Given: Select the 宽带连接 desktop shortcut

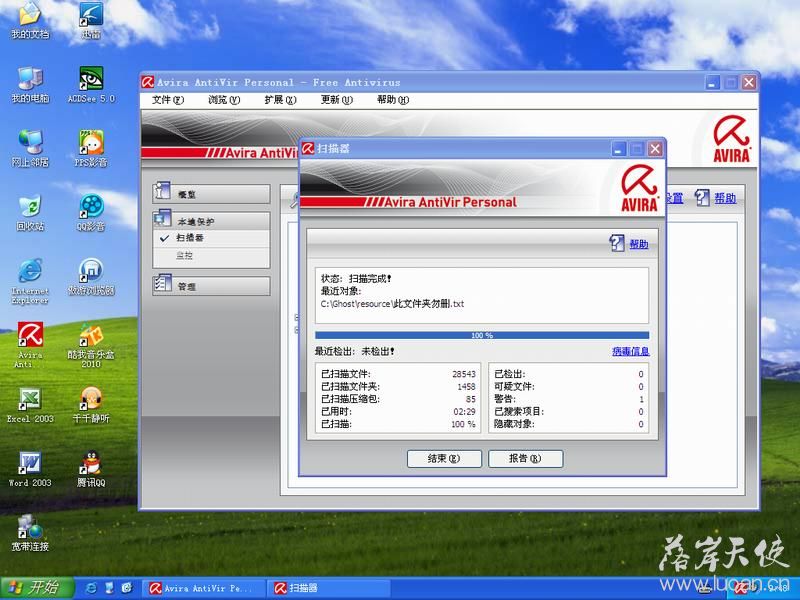Looking at the screenshot, I should point(30,533).
